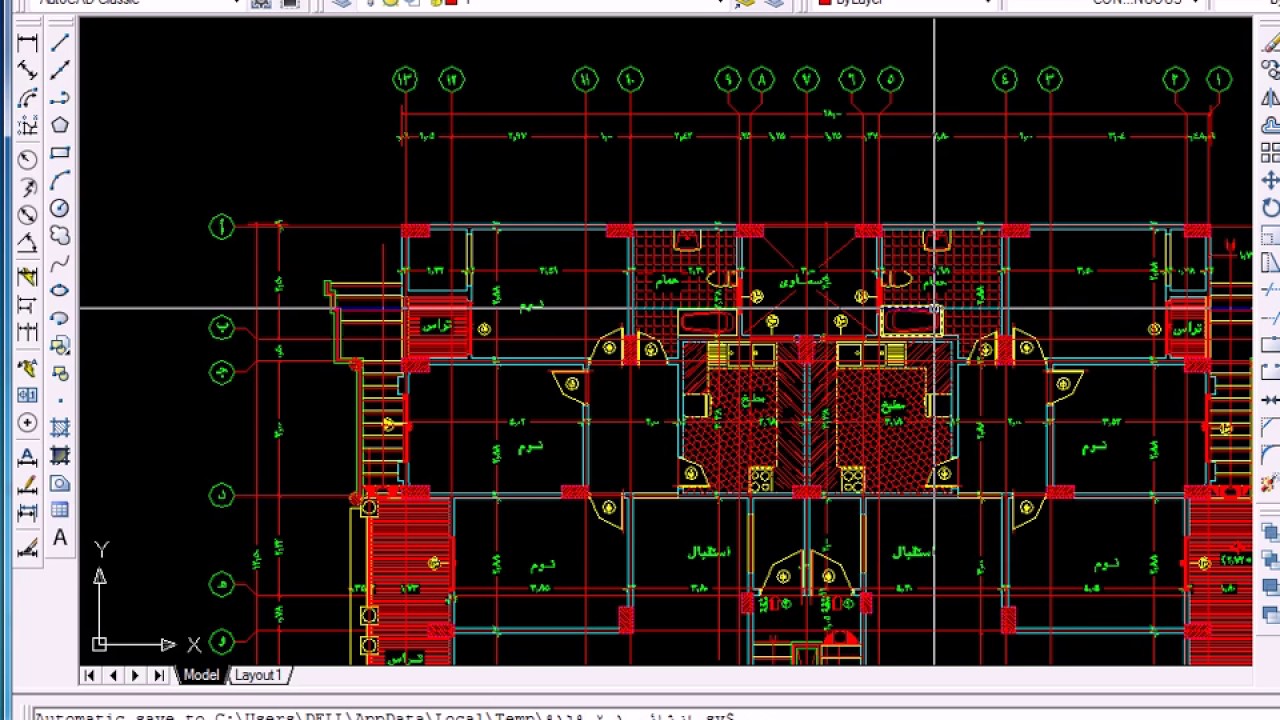
Task: Select the Diameter dimension tool
Action: [x=27, y=215]
